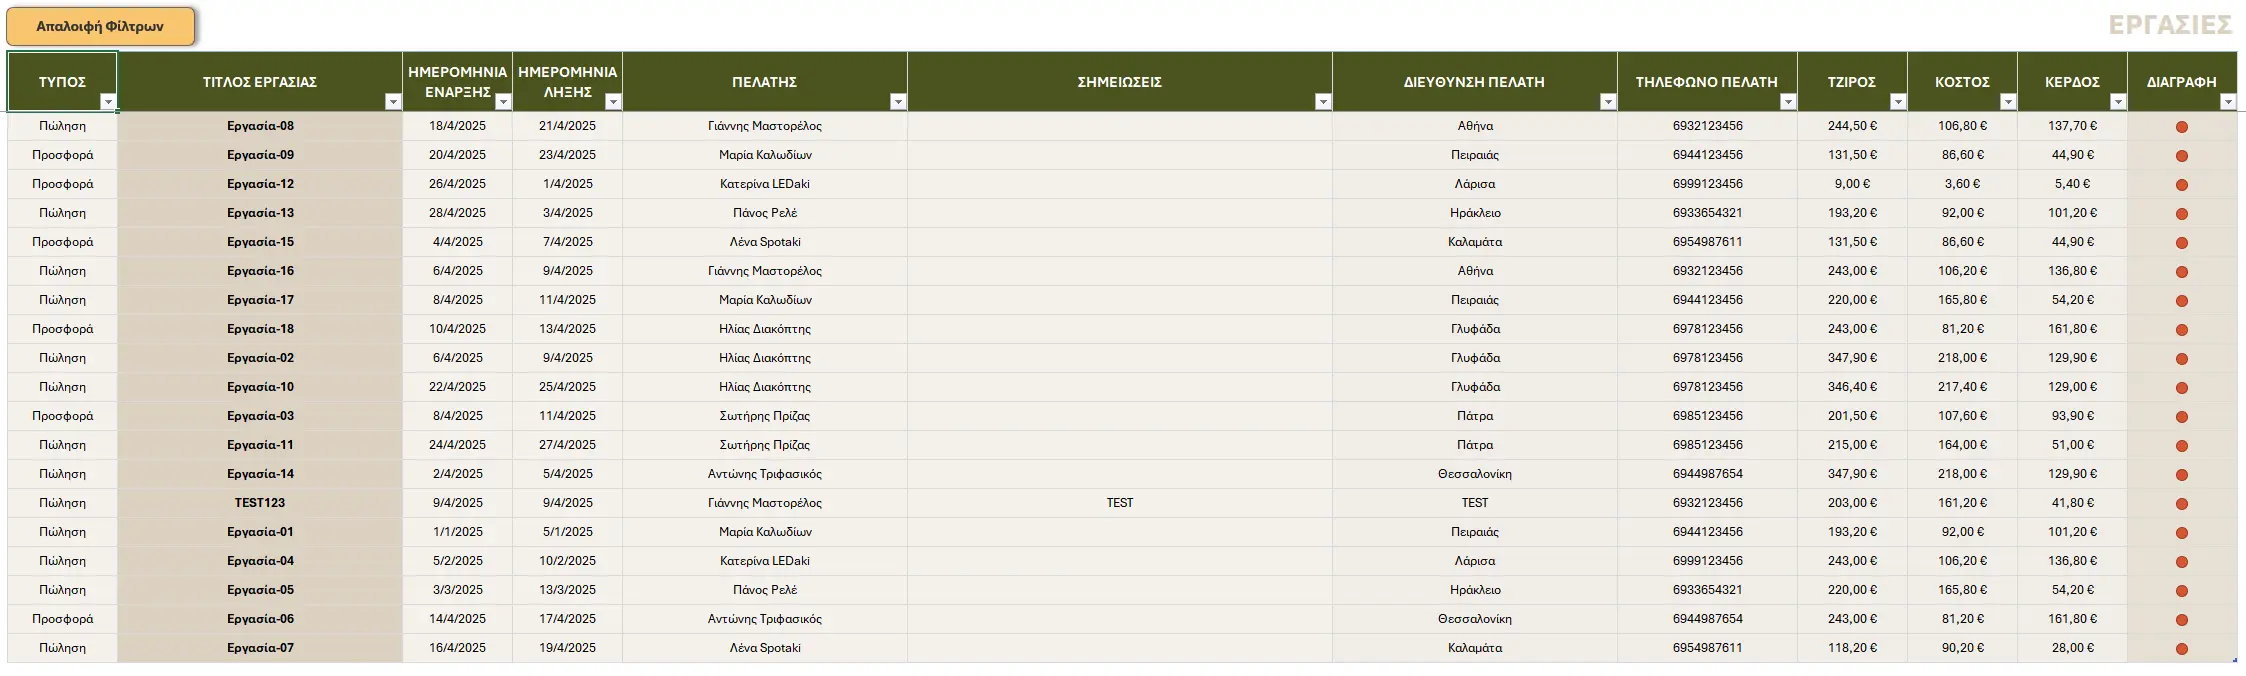Image resolution: width=2246 pixels, height=676 pixels.
Task: Click the ΠΕΛΑΤΗΣ header cell
Action: pos(765,82)
